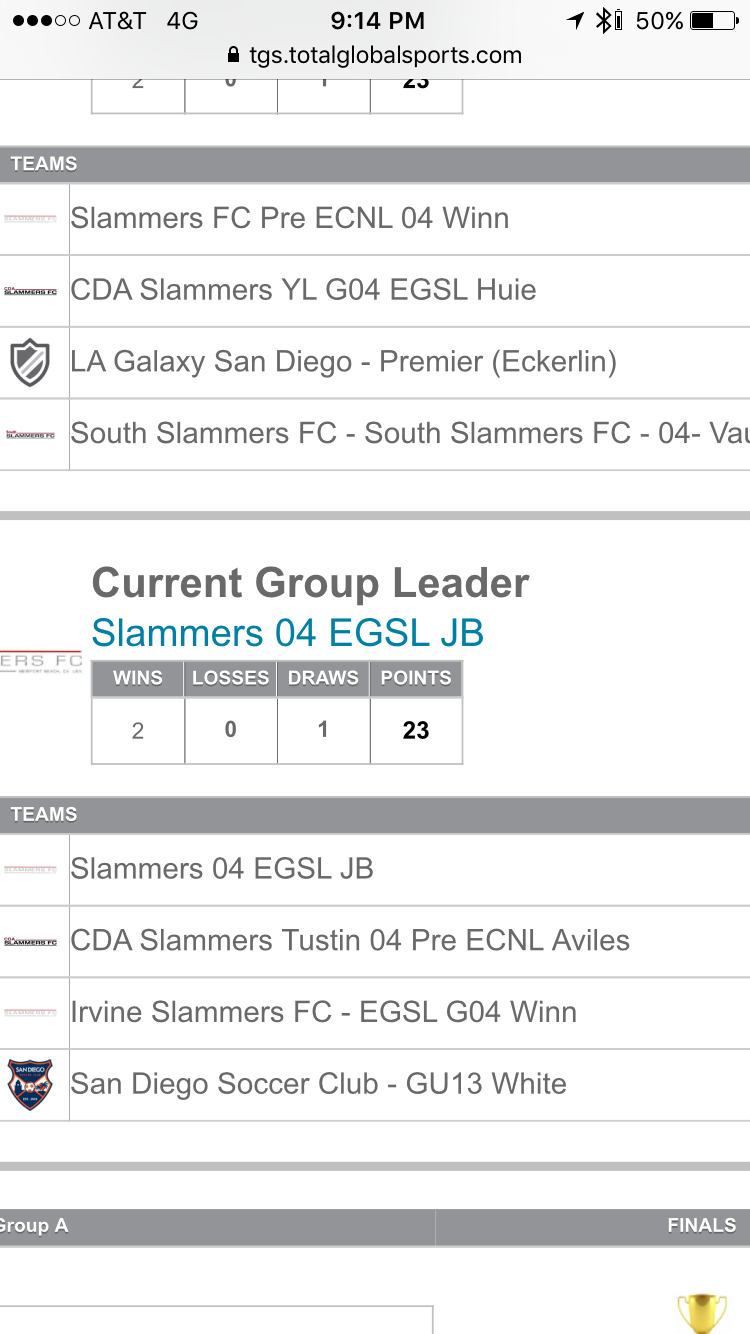Viewport: 750px width, 1334px height.
Task: Open CDA Slammers Tustin 04 Pre ECNL Aviles
Action: click(350, 941)
